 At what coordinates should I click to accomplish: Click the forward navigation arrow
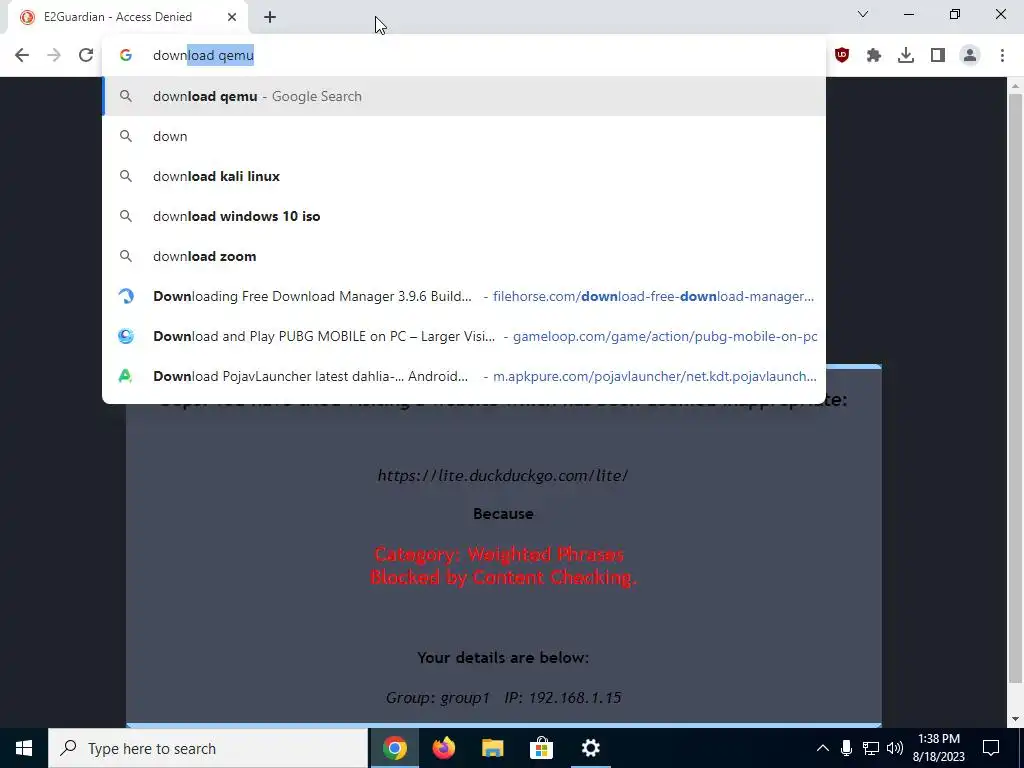[54, 55]
